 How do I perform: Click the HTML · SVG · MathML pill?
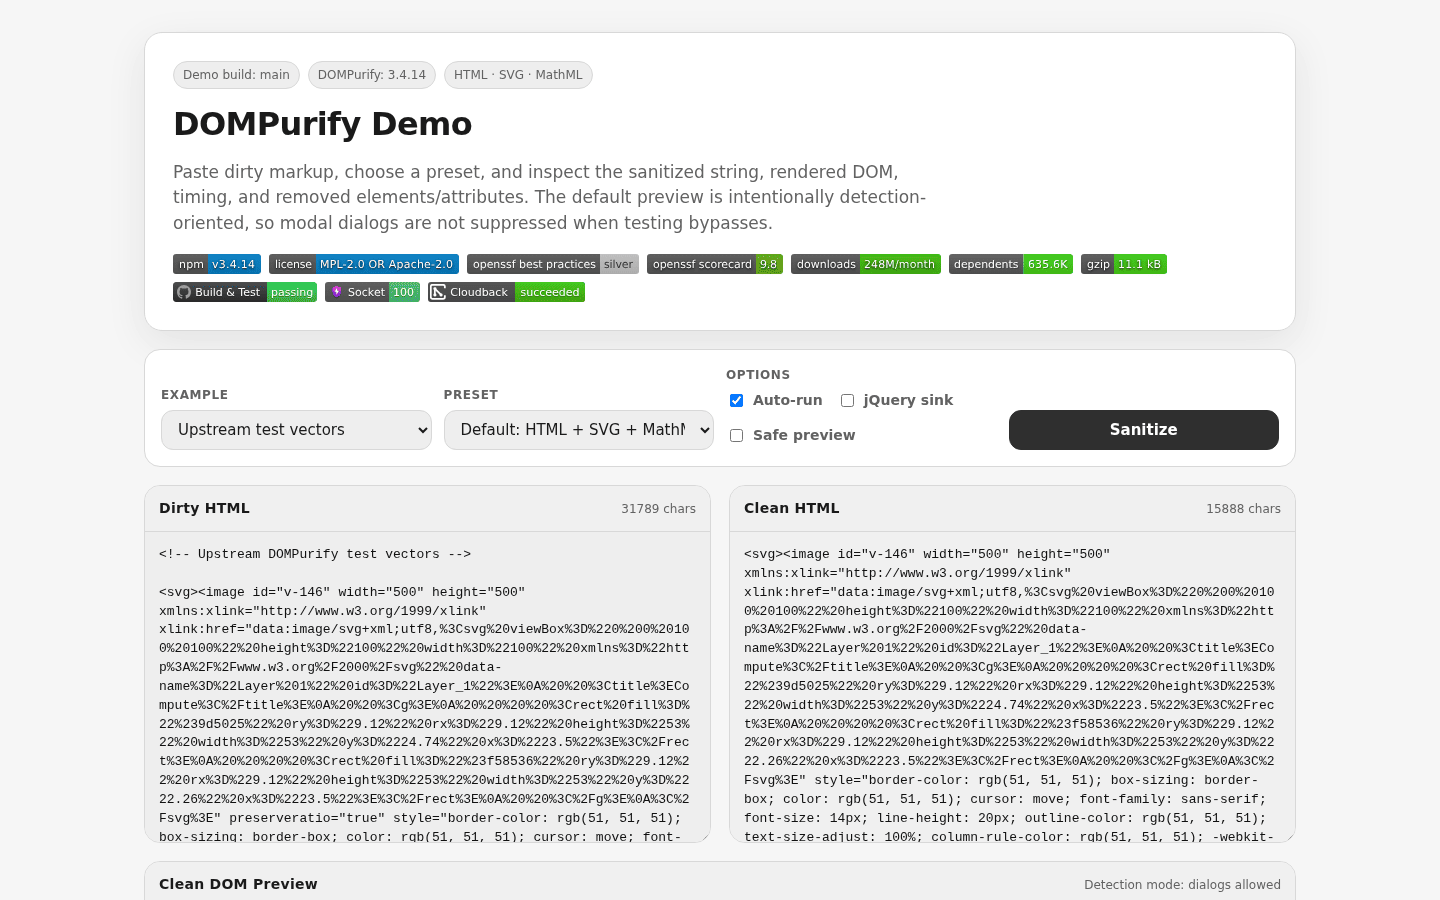click(x=518, y=75)
